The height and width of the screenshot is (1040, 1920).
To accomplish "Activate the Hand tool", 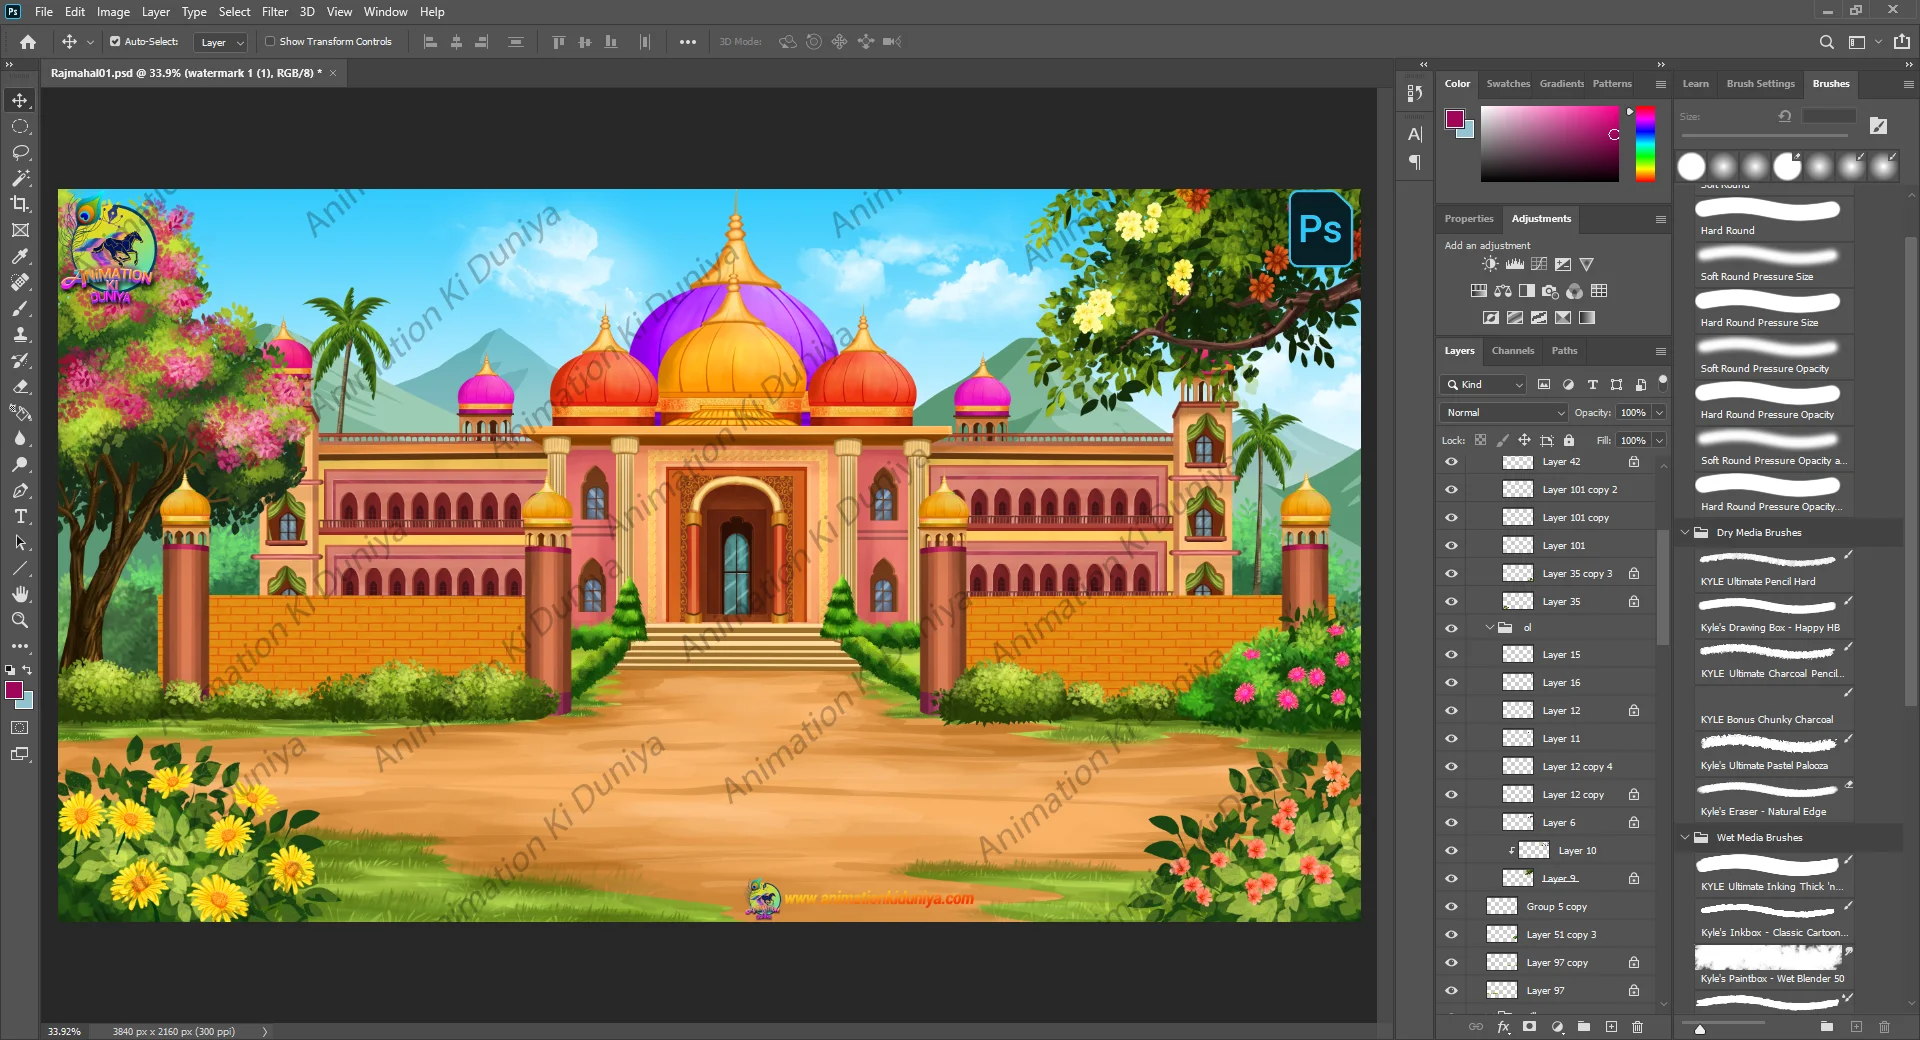I will point(20,595).
